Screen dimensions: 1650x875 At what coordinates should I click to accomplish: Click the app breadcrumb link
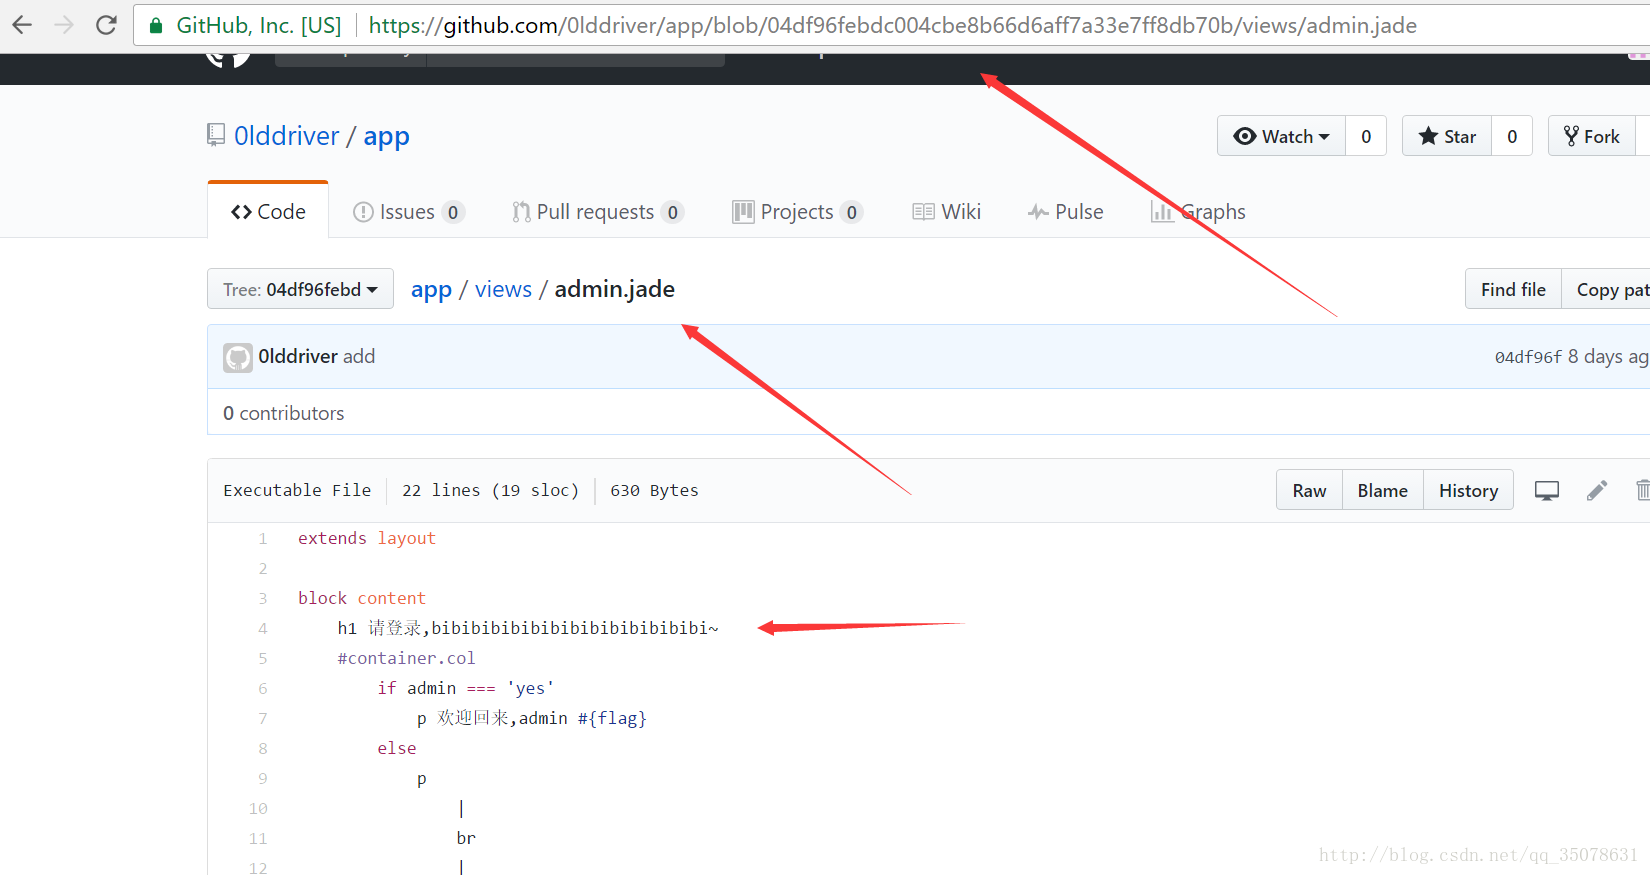click(x=431, y=289)
